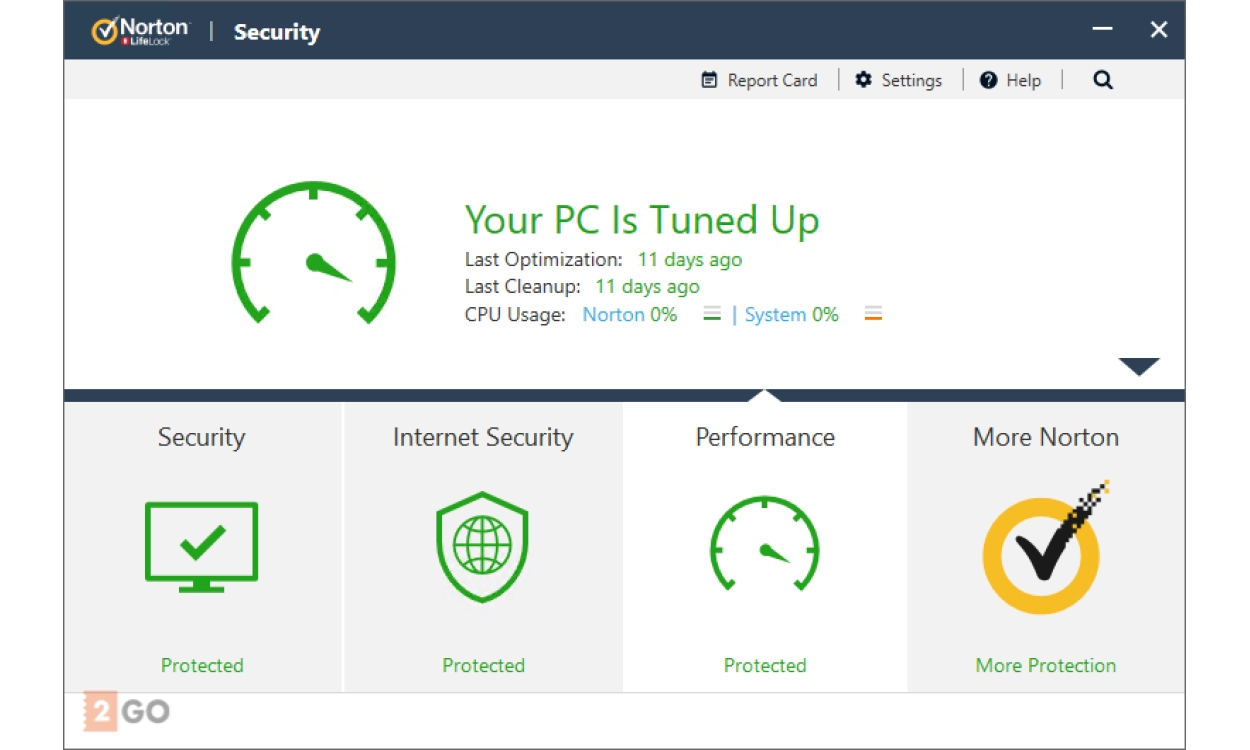Click the search magnifier icon

coord(1102,81)
